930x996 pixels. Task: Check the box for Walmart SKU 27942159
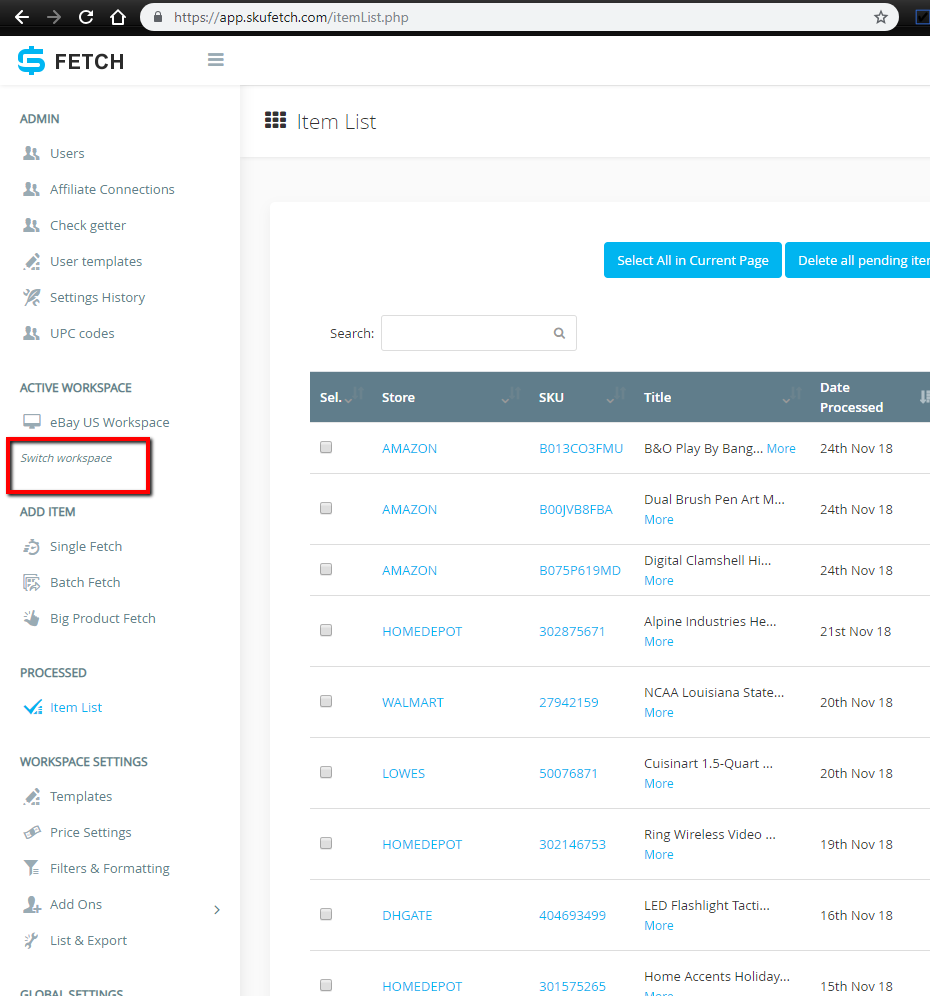coord(326,701)
